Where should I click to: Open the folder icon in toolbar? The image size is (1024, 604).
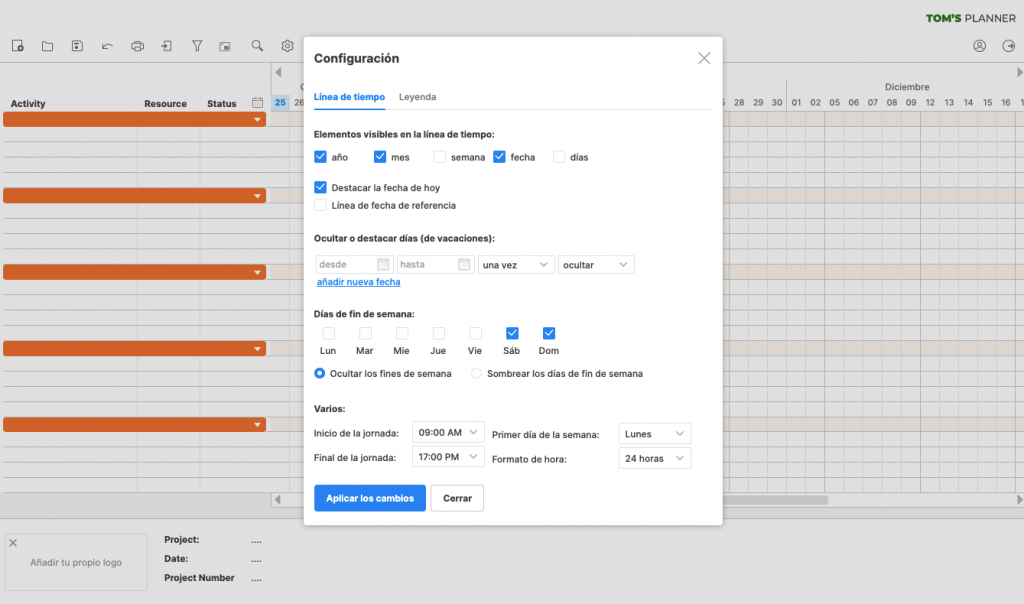click(47, 46)
